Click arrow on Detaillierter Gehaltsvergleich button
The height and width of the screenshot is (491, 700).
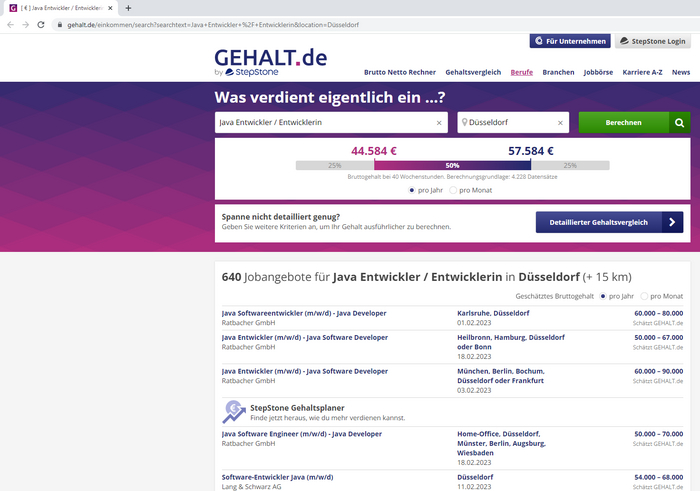[x=672, y=222]
